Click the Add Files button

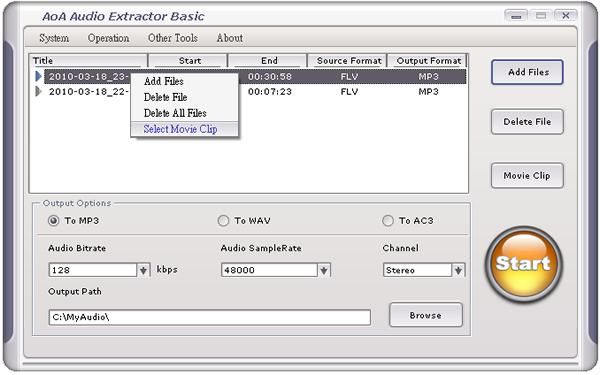click(527, 72)
